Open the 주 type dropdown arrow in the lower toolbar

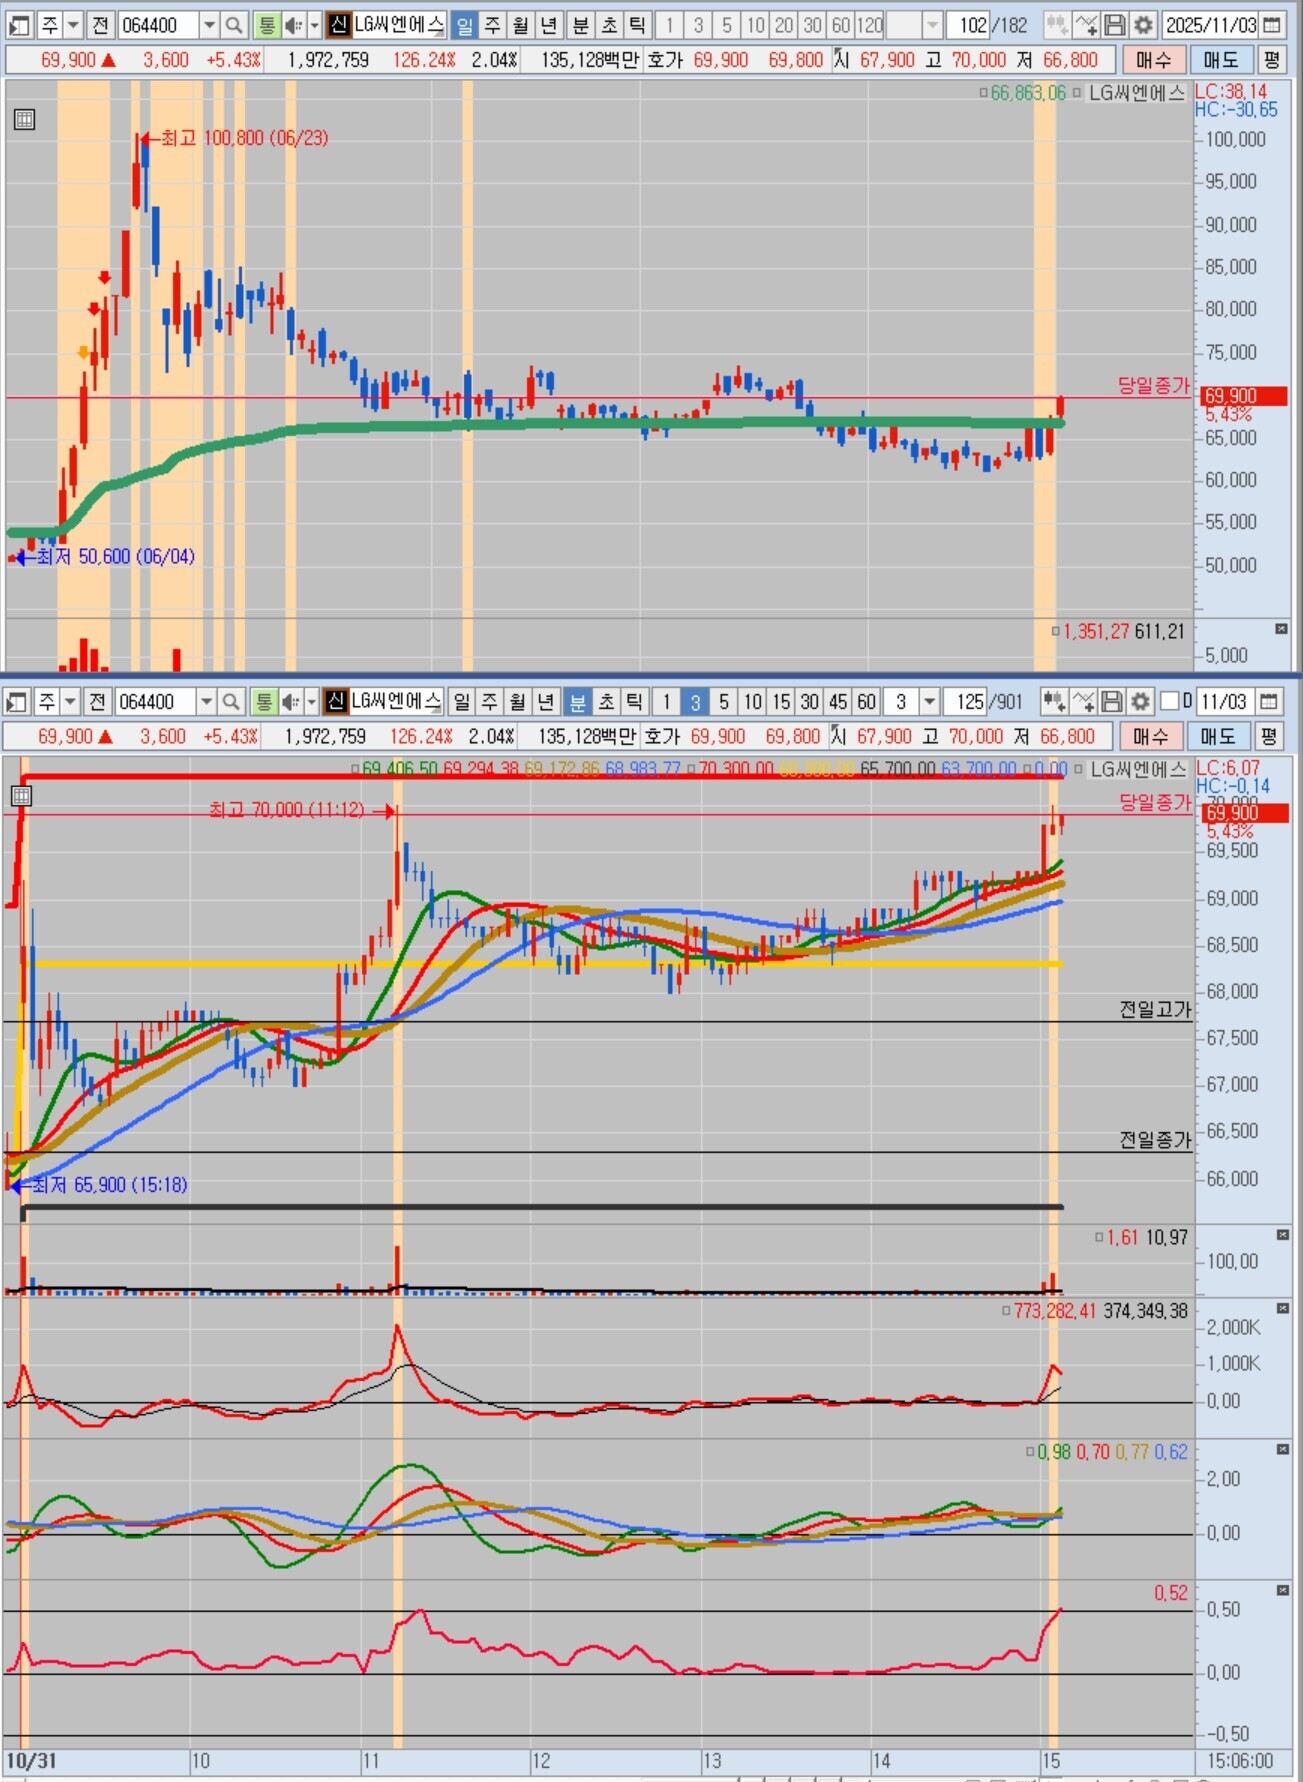click(x=70, y=702)
